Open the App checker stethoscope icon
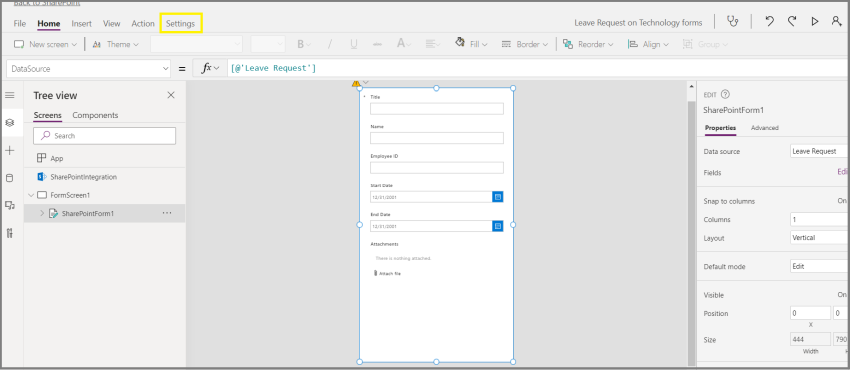 point(733,22)
